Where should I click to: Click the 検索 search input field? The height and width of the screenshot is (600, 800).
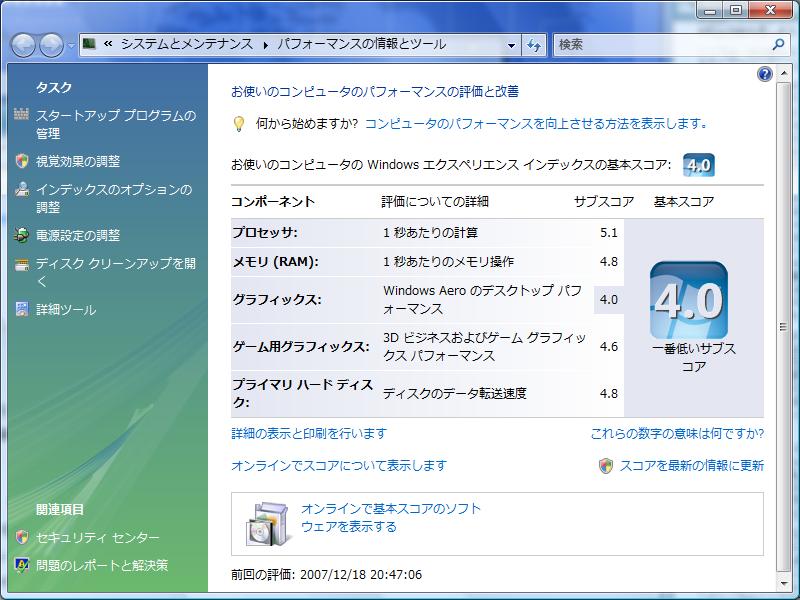tap(661, 45)
